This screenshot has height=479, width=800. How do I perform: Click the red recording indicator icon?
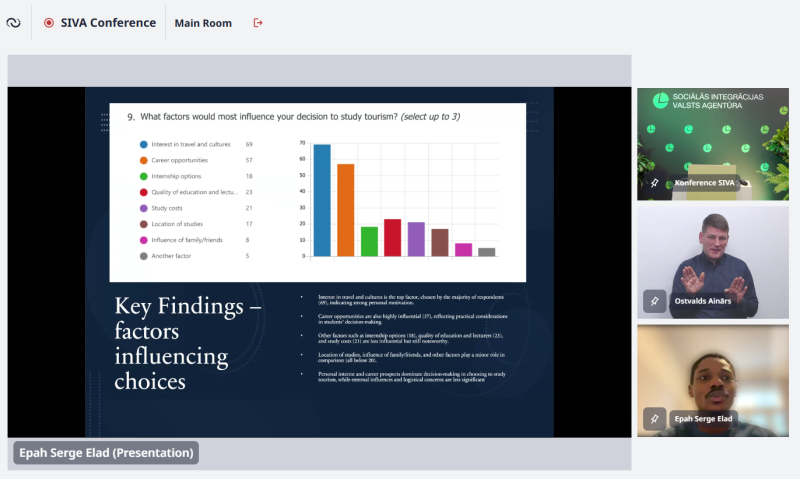(x=49, y=22)
